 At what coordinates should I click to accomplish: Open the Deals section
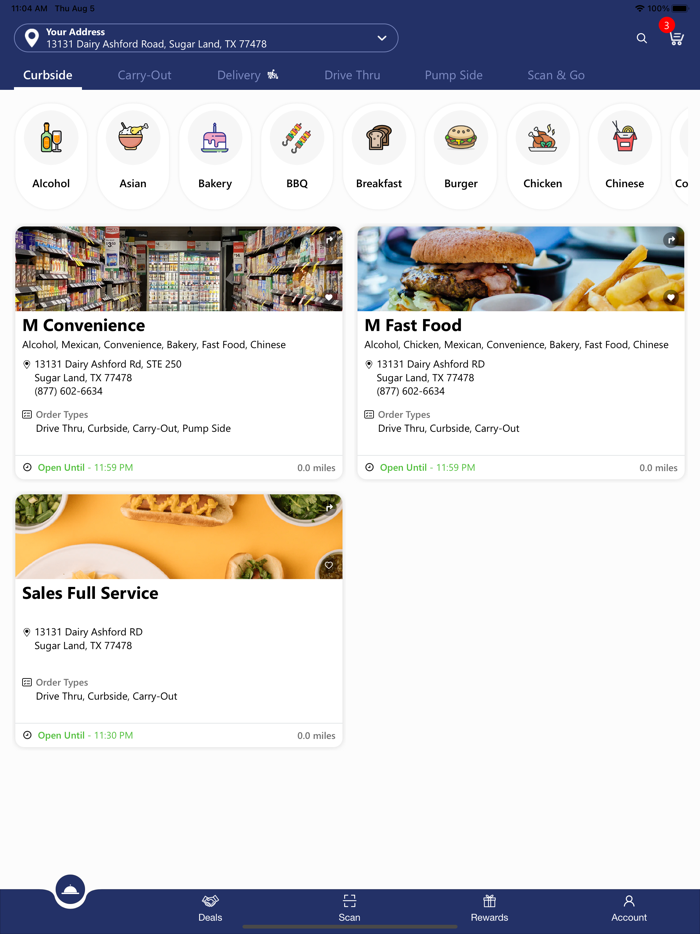pyautogui.click(x=210, y=908)
